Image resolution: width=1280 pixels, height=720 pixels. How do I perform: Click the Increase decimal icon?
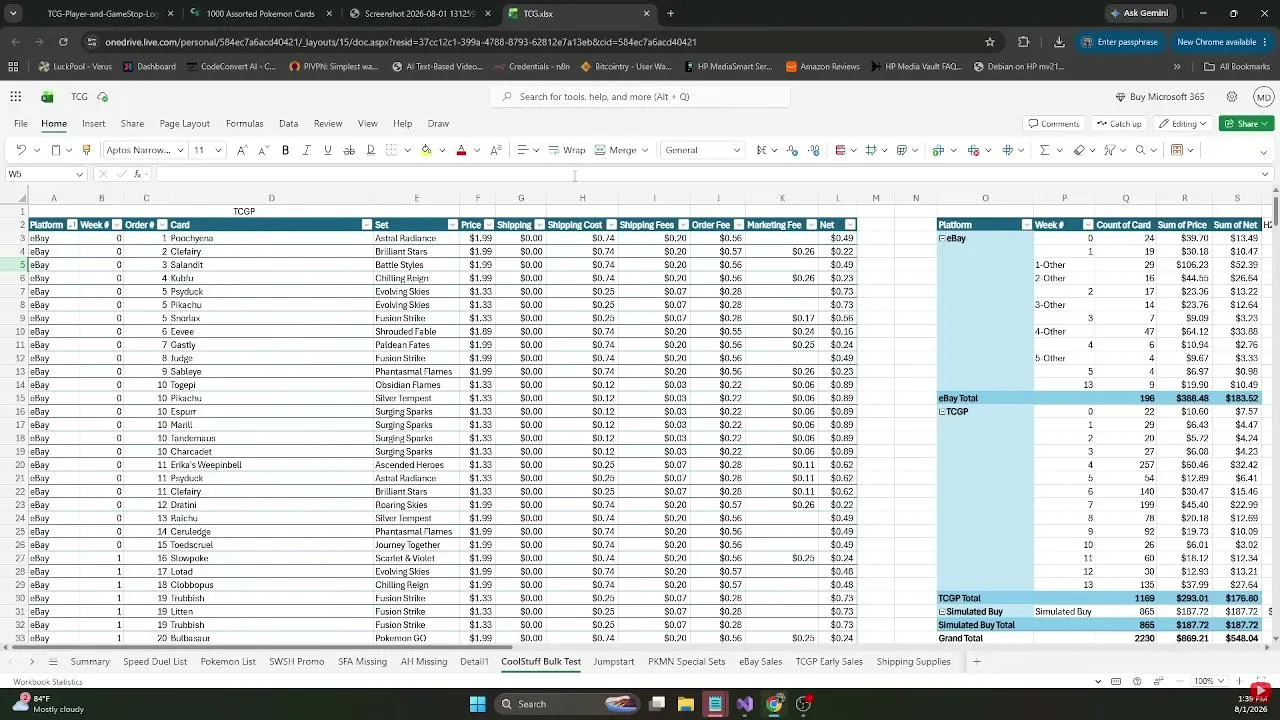pos(814,150)
